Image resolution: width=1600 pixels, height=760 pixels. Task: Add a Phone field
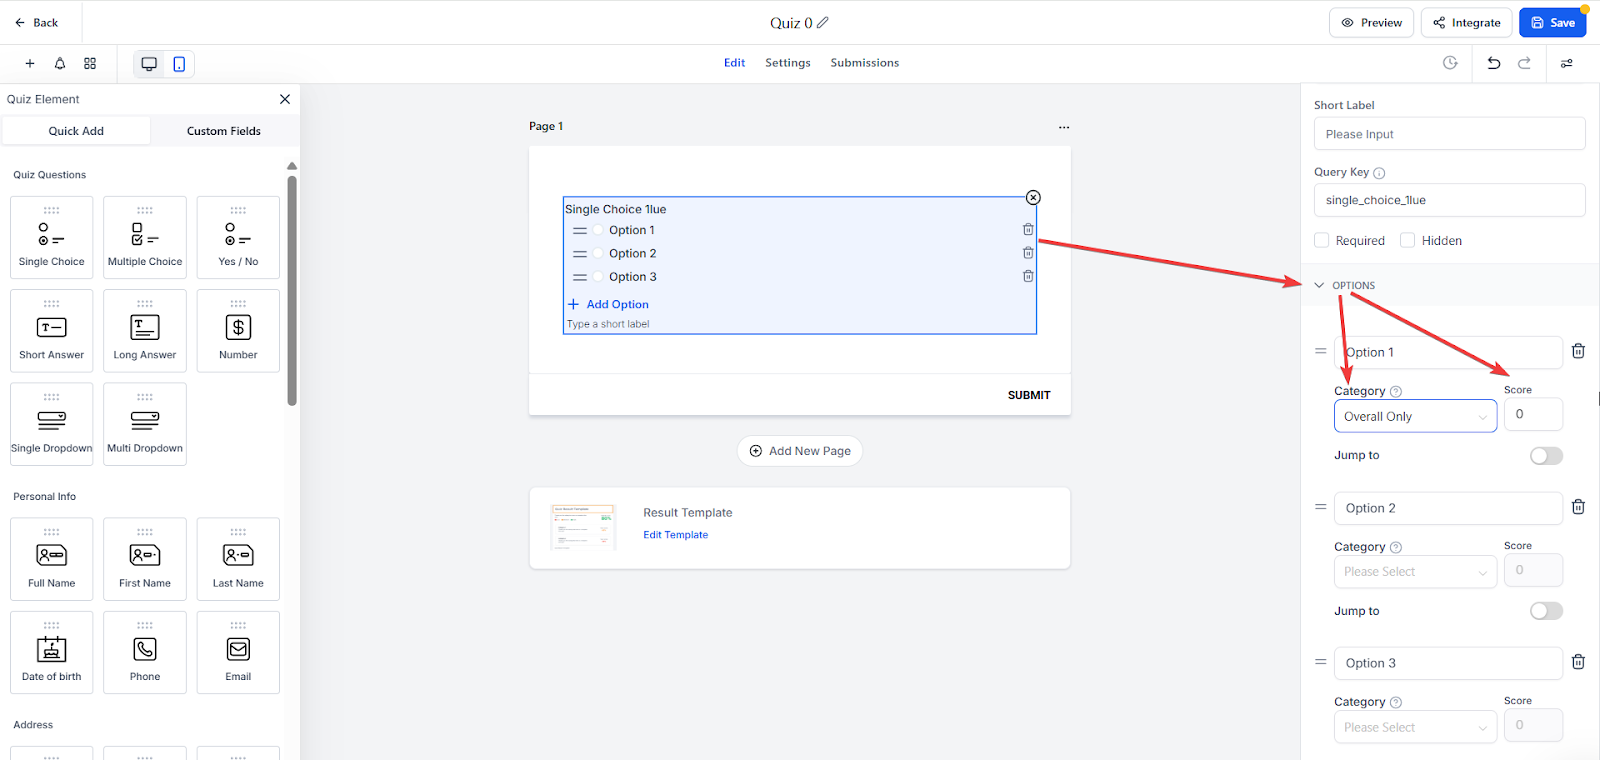[x=145, y=652]
